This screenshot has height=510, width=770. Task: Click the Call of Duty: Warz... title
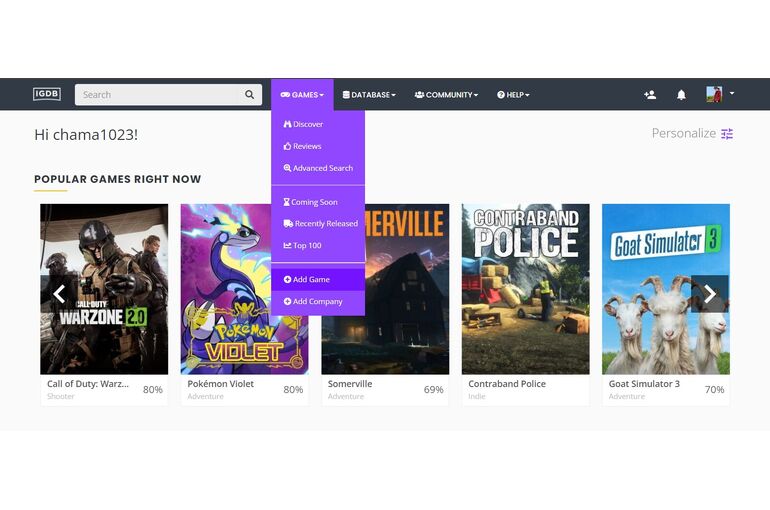(x=88, y=384)
